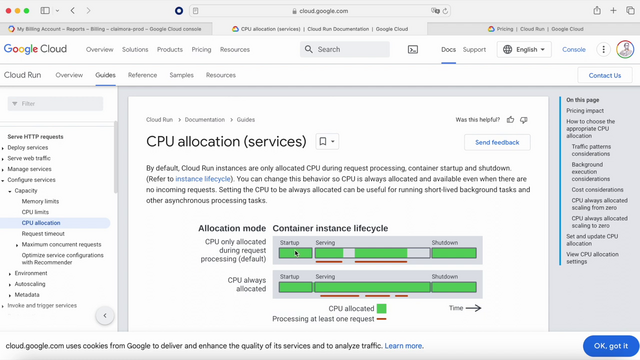Click the thumbs down not helpful icon

pos(524,120)
